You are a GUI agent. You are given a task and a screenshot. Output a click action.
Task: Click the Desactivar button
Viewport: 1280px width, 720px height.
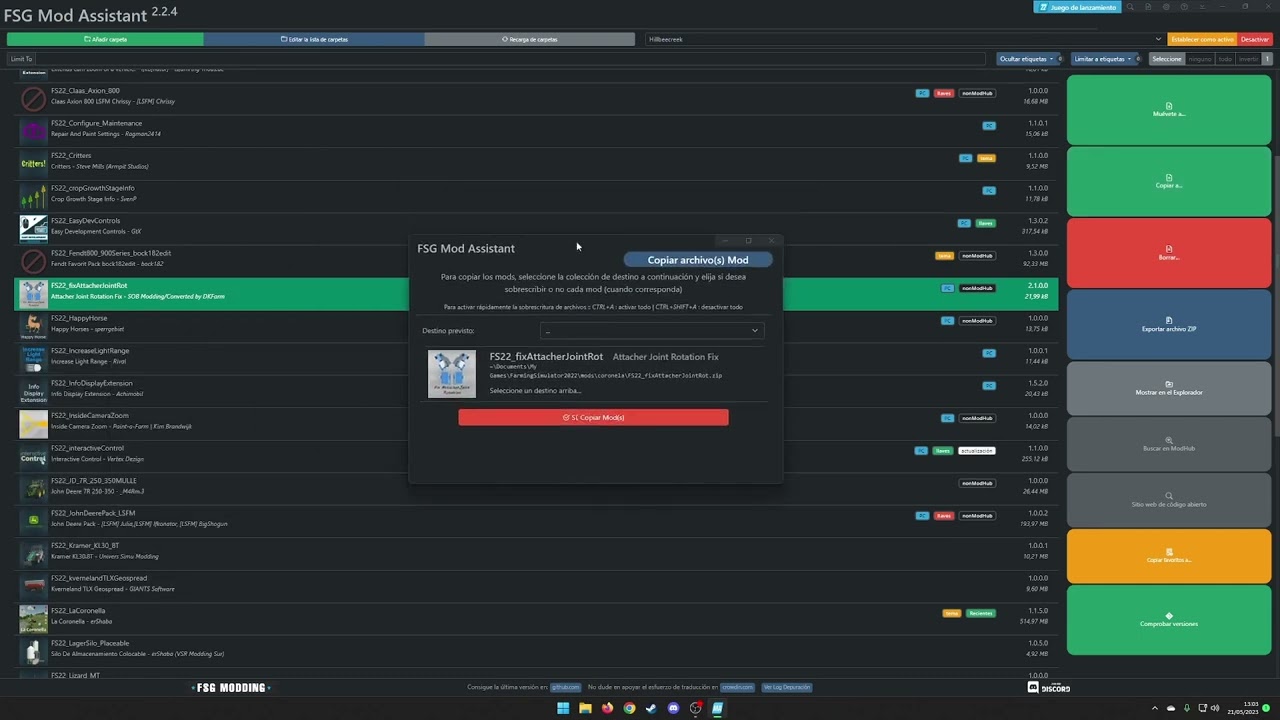pos(1255,39)
